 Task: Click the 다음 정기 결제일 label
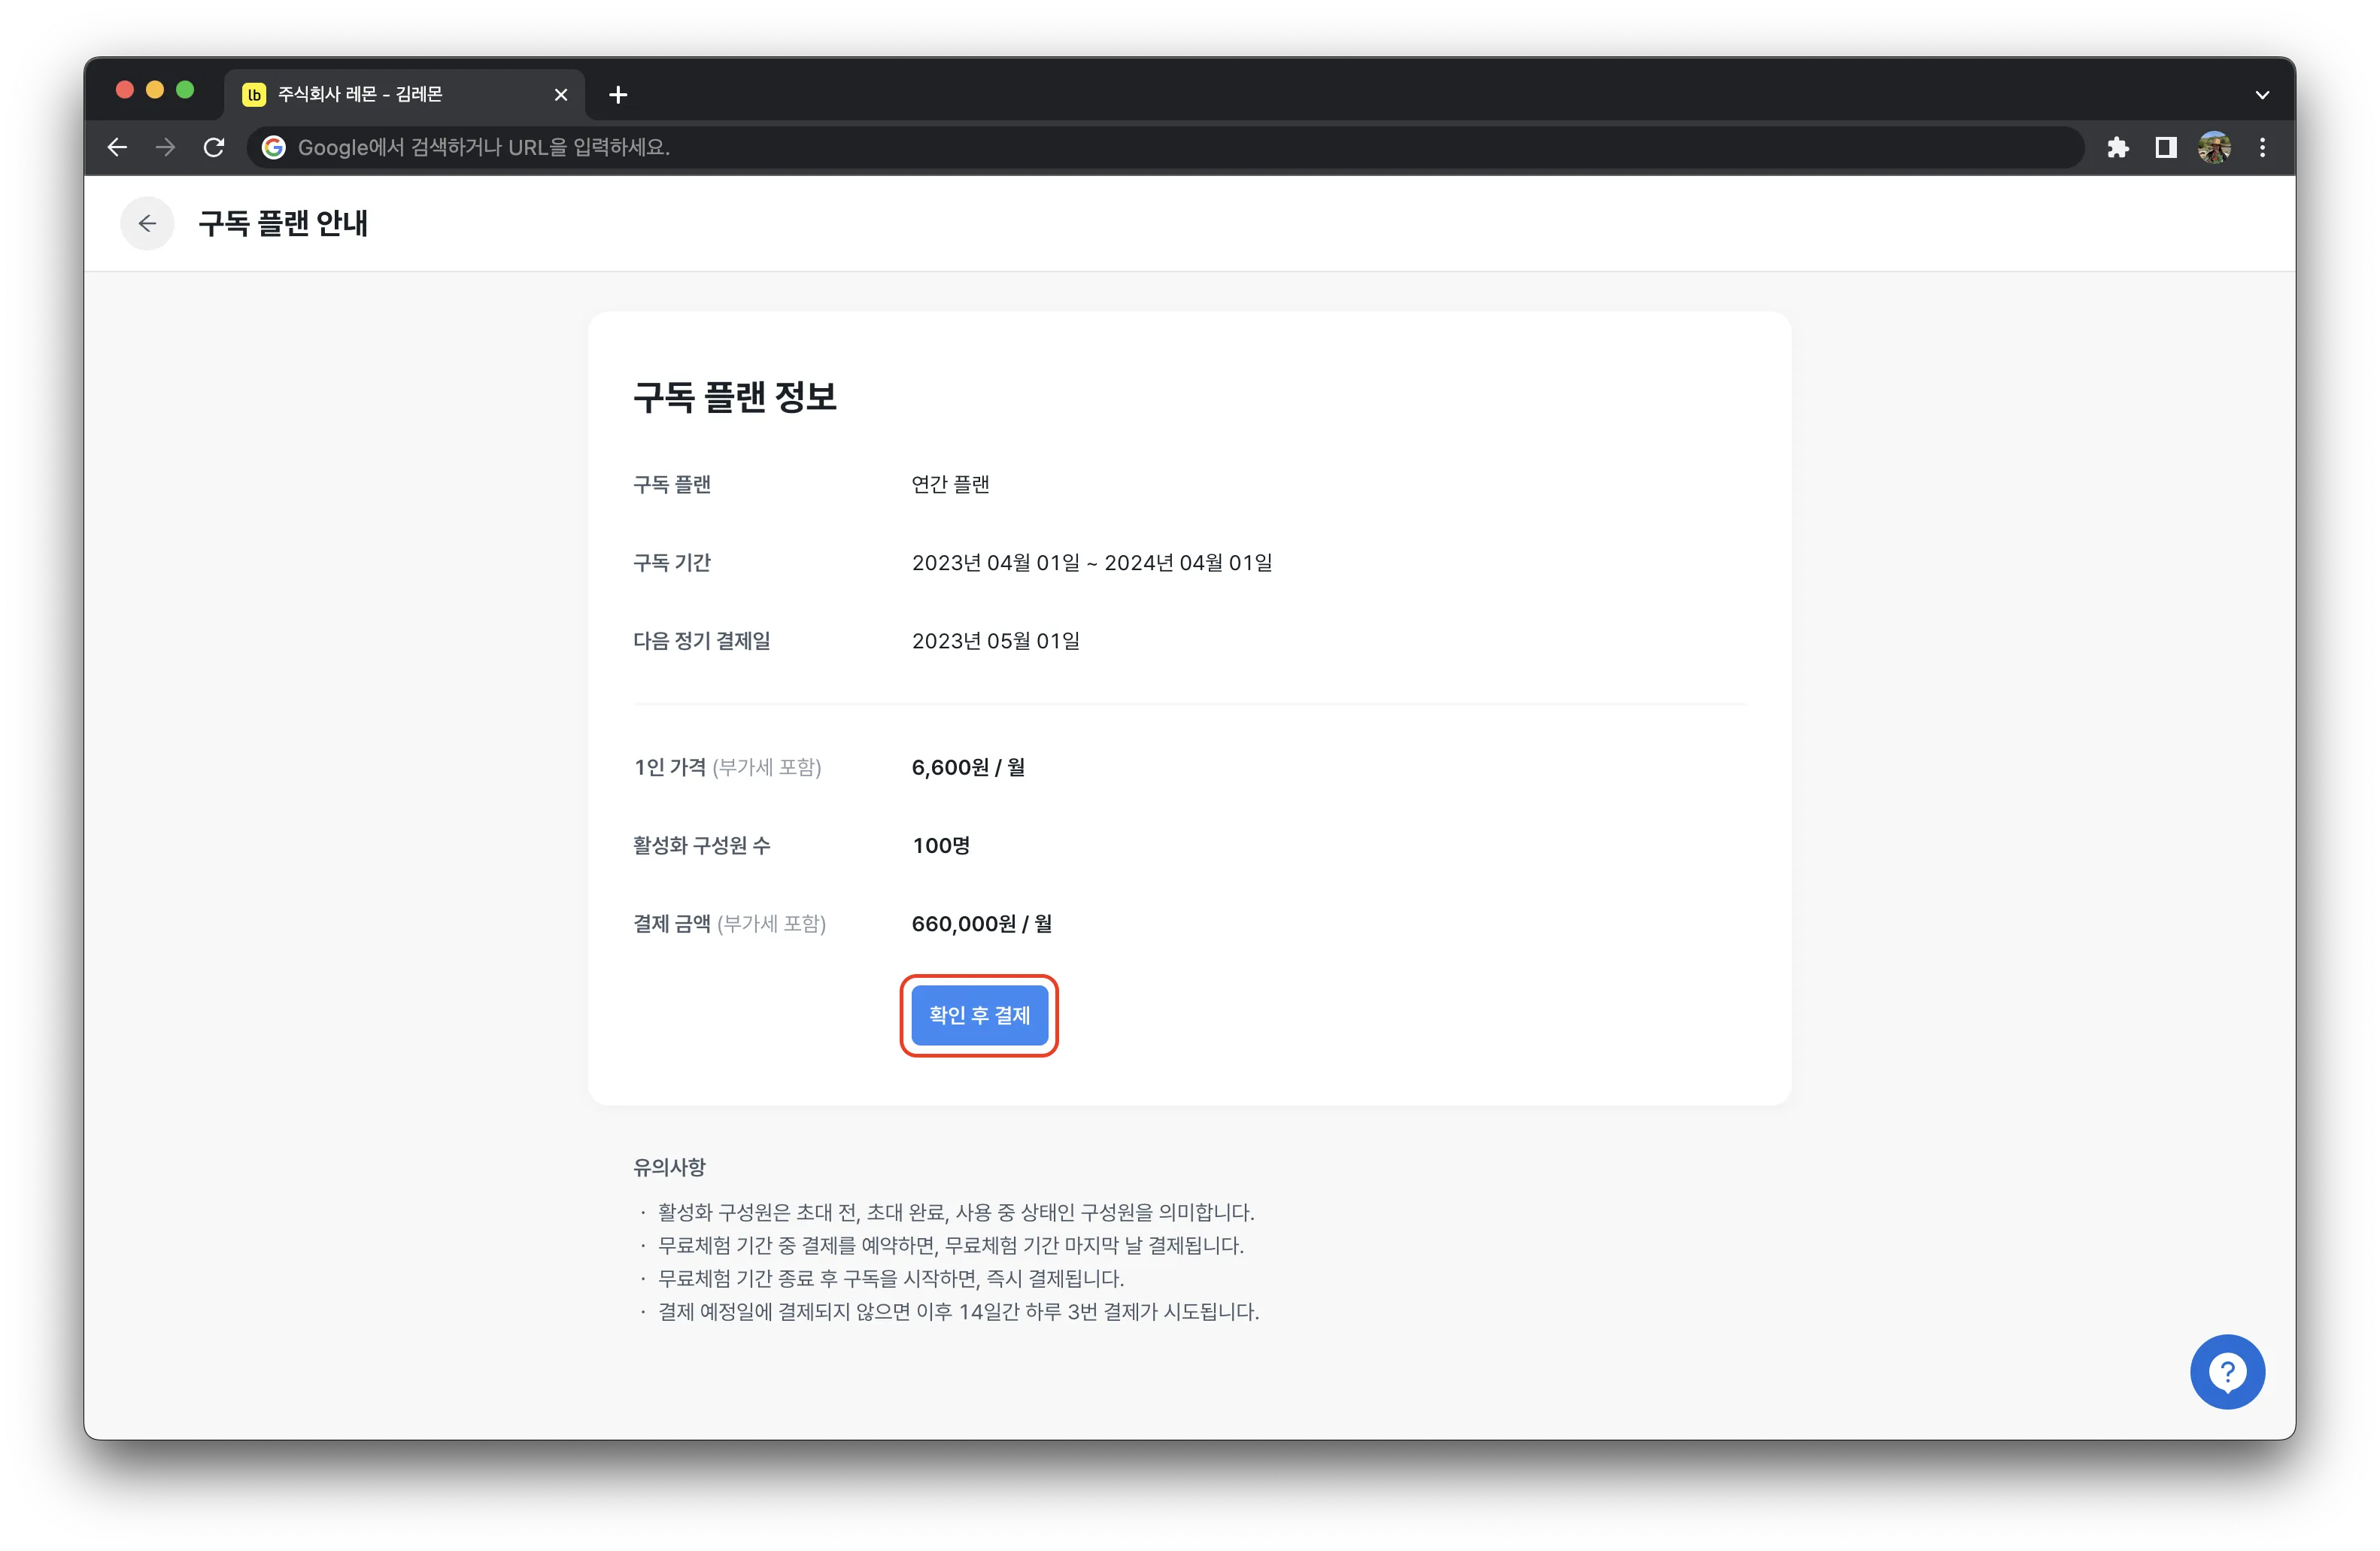[x=701, y=640]
